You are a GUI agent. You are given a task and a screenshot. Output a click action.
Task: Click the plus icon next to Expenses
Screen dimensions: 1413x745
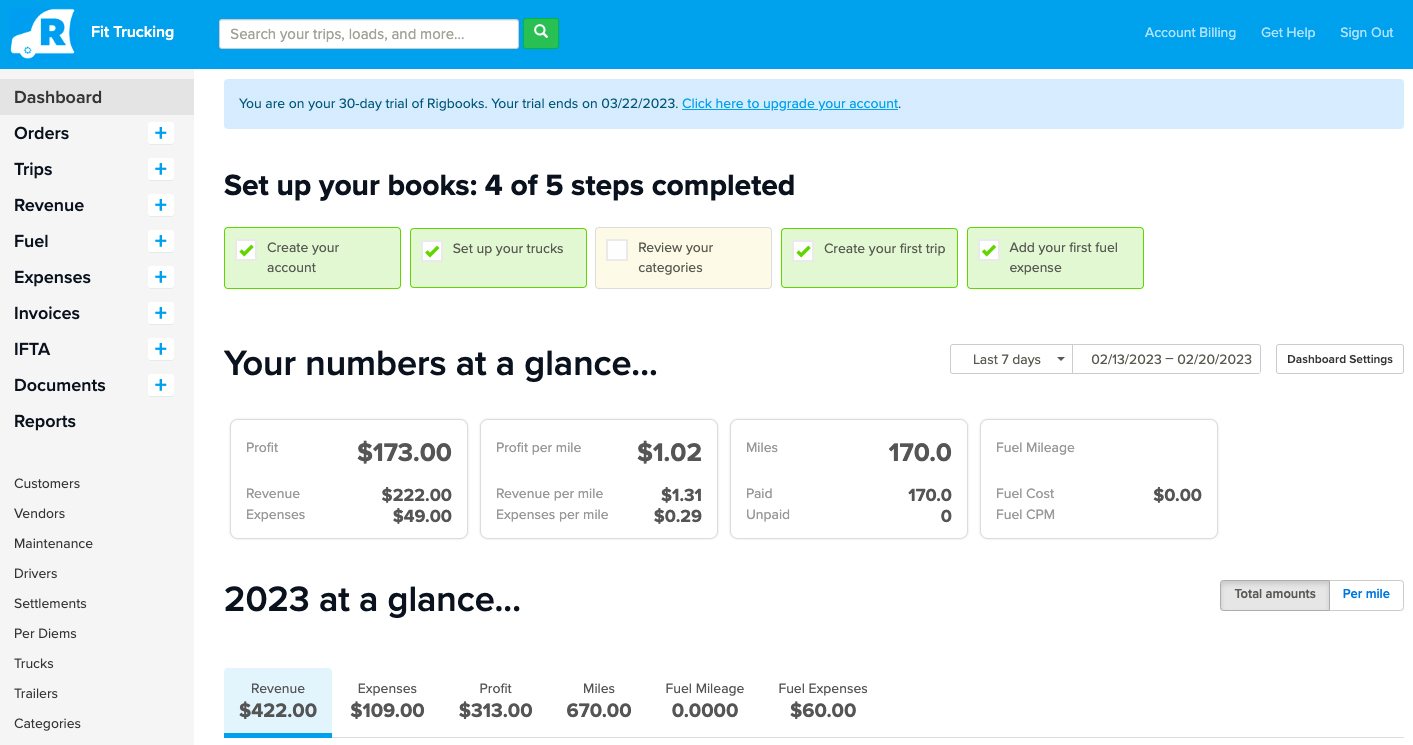coord(160,277)
